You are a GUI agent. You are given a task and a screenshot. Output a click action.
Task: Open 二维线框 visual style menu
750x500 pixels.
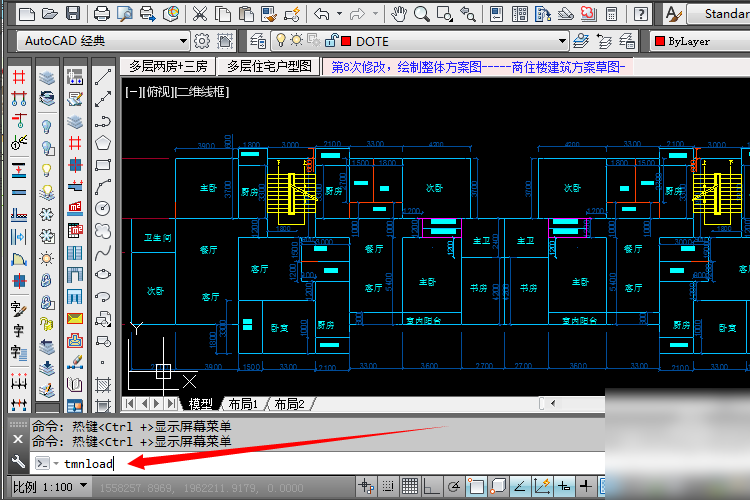click(203, 92)
